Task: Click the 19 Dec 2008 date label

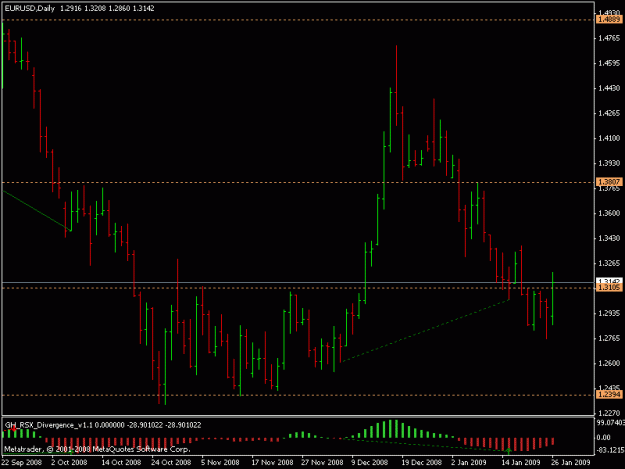Action: click(422, 462)
